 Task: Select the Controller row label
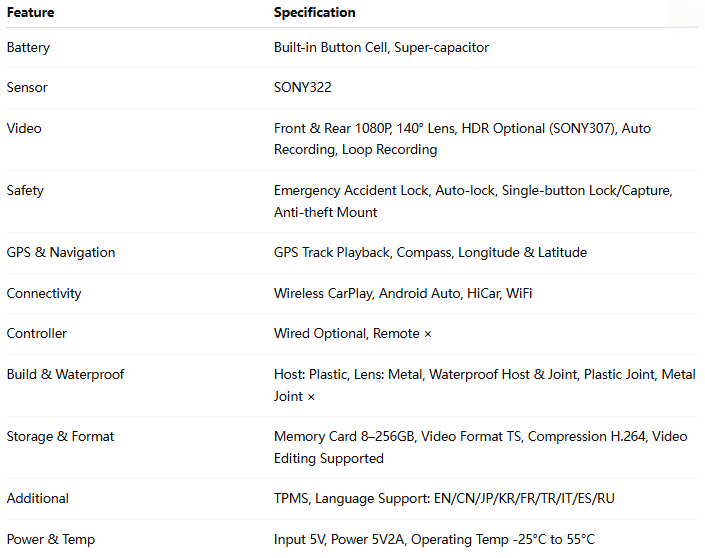(37, 334)
